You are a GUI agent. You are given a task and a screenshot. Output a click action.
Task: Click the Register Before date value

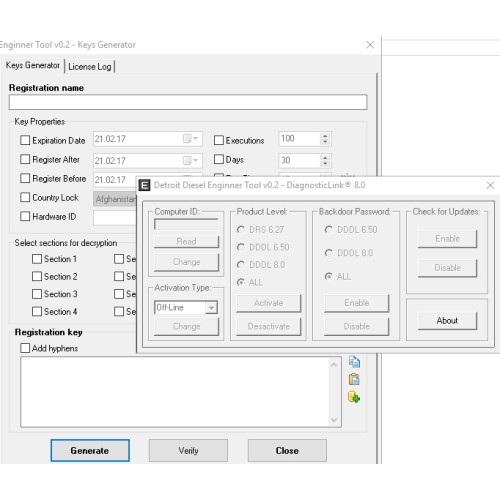(x=110, y=180)
